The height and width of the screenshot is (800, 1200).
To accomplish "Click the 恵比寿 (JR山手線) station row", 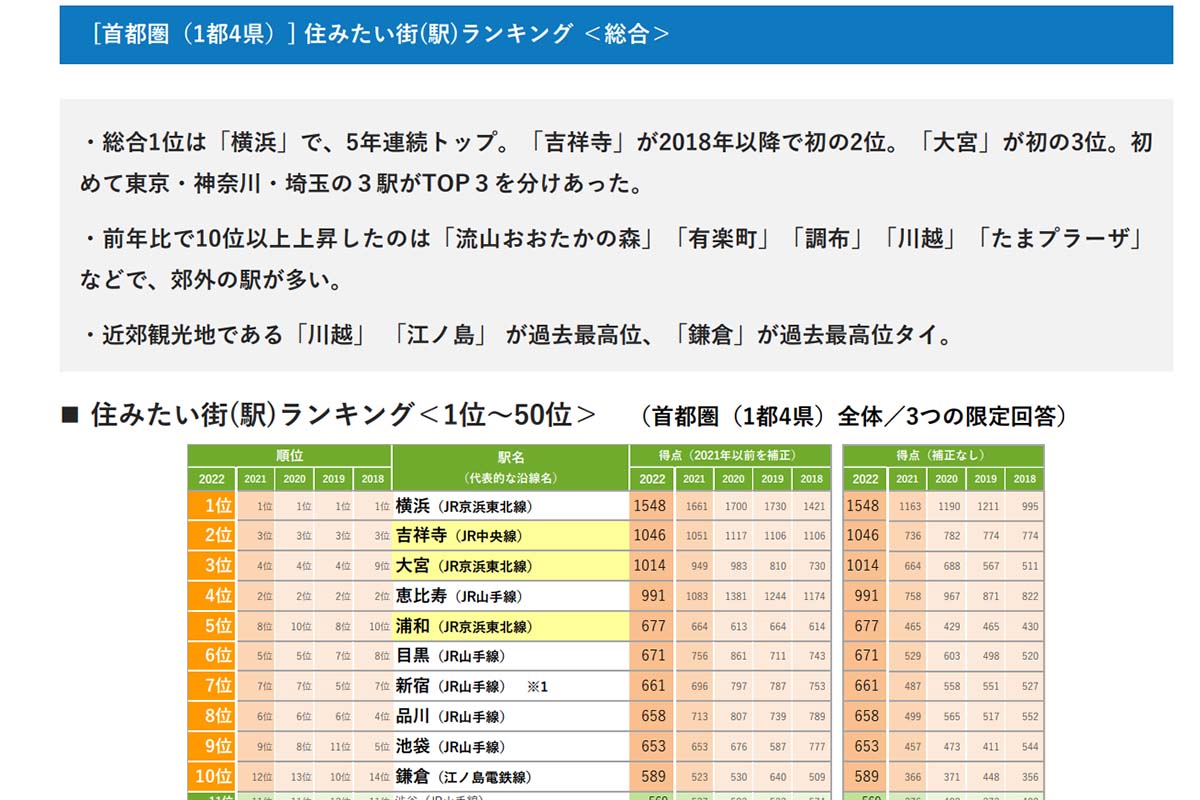I will tap(510, 596).
